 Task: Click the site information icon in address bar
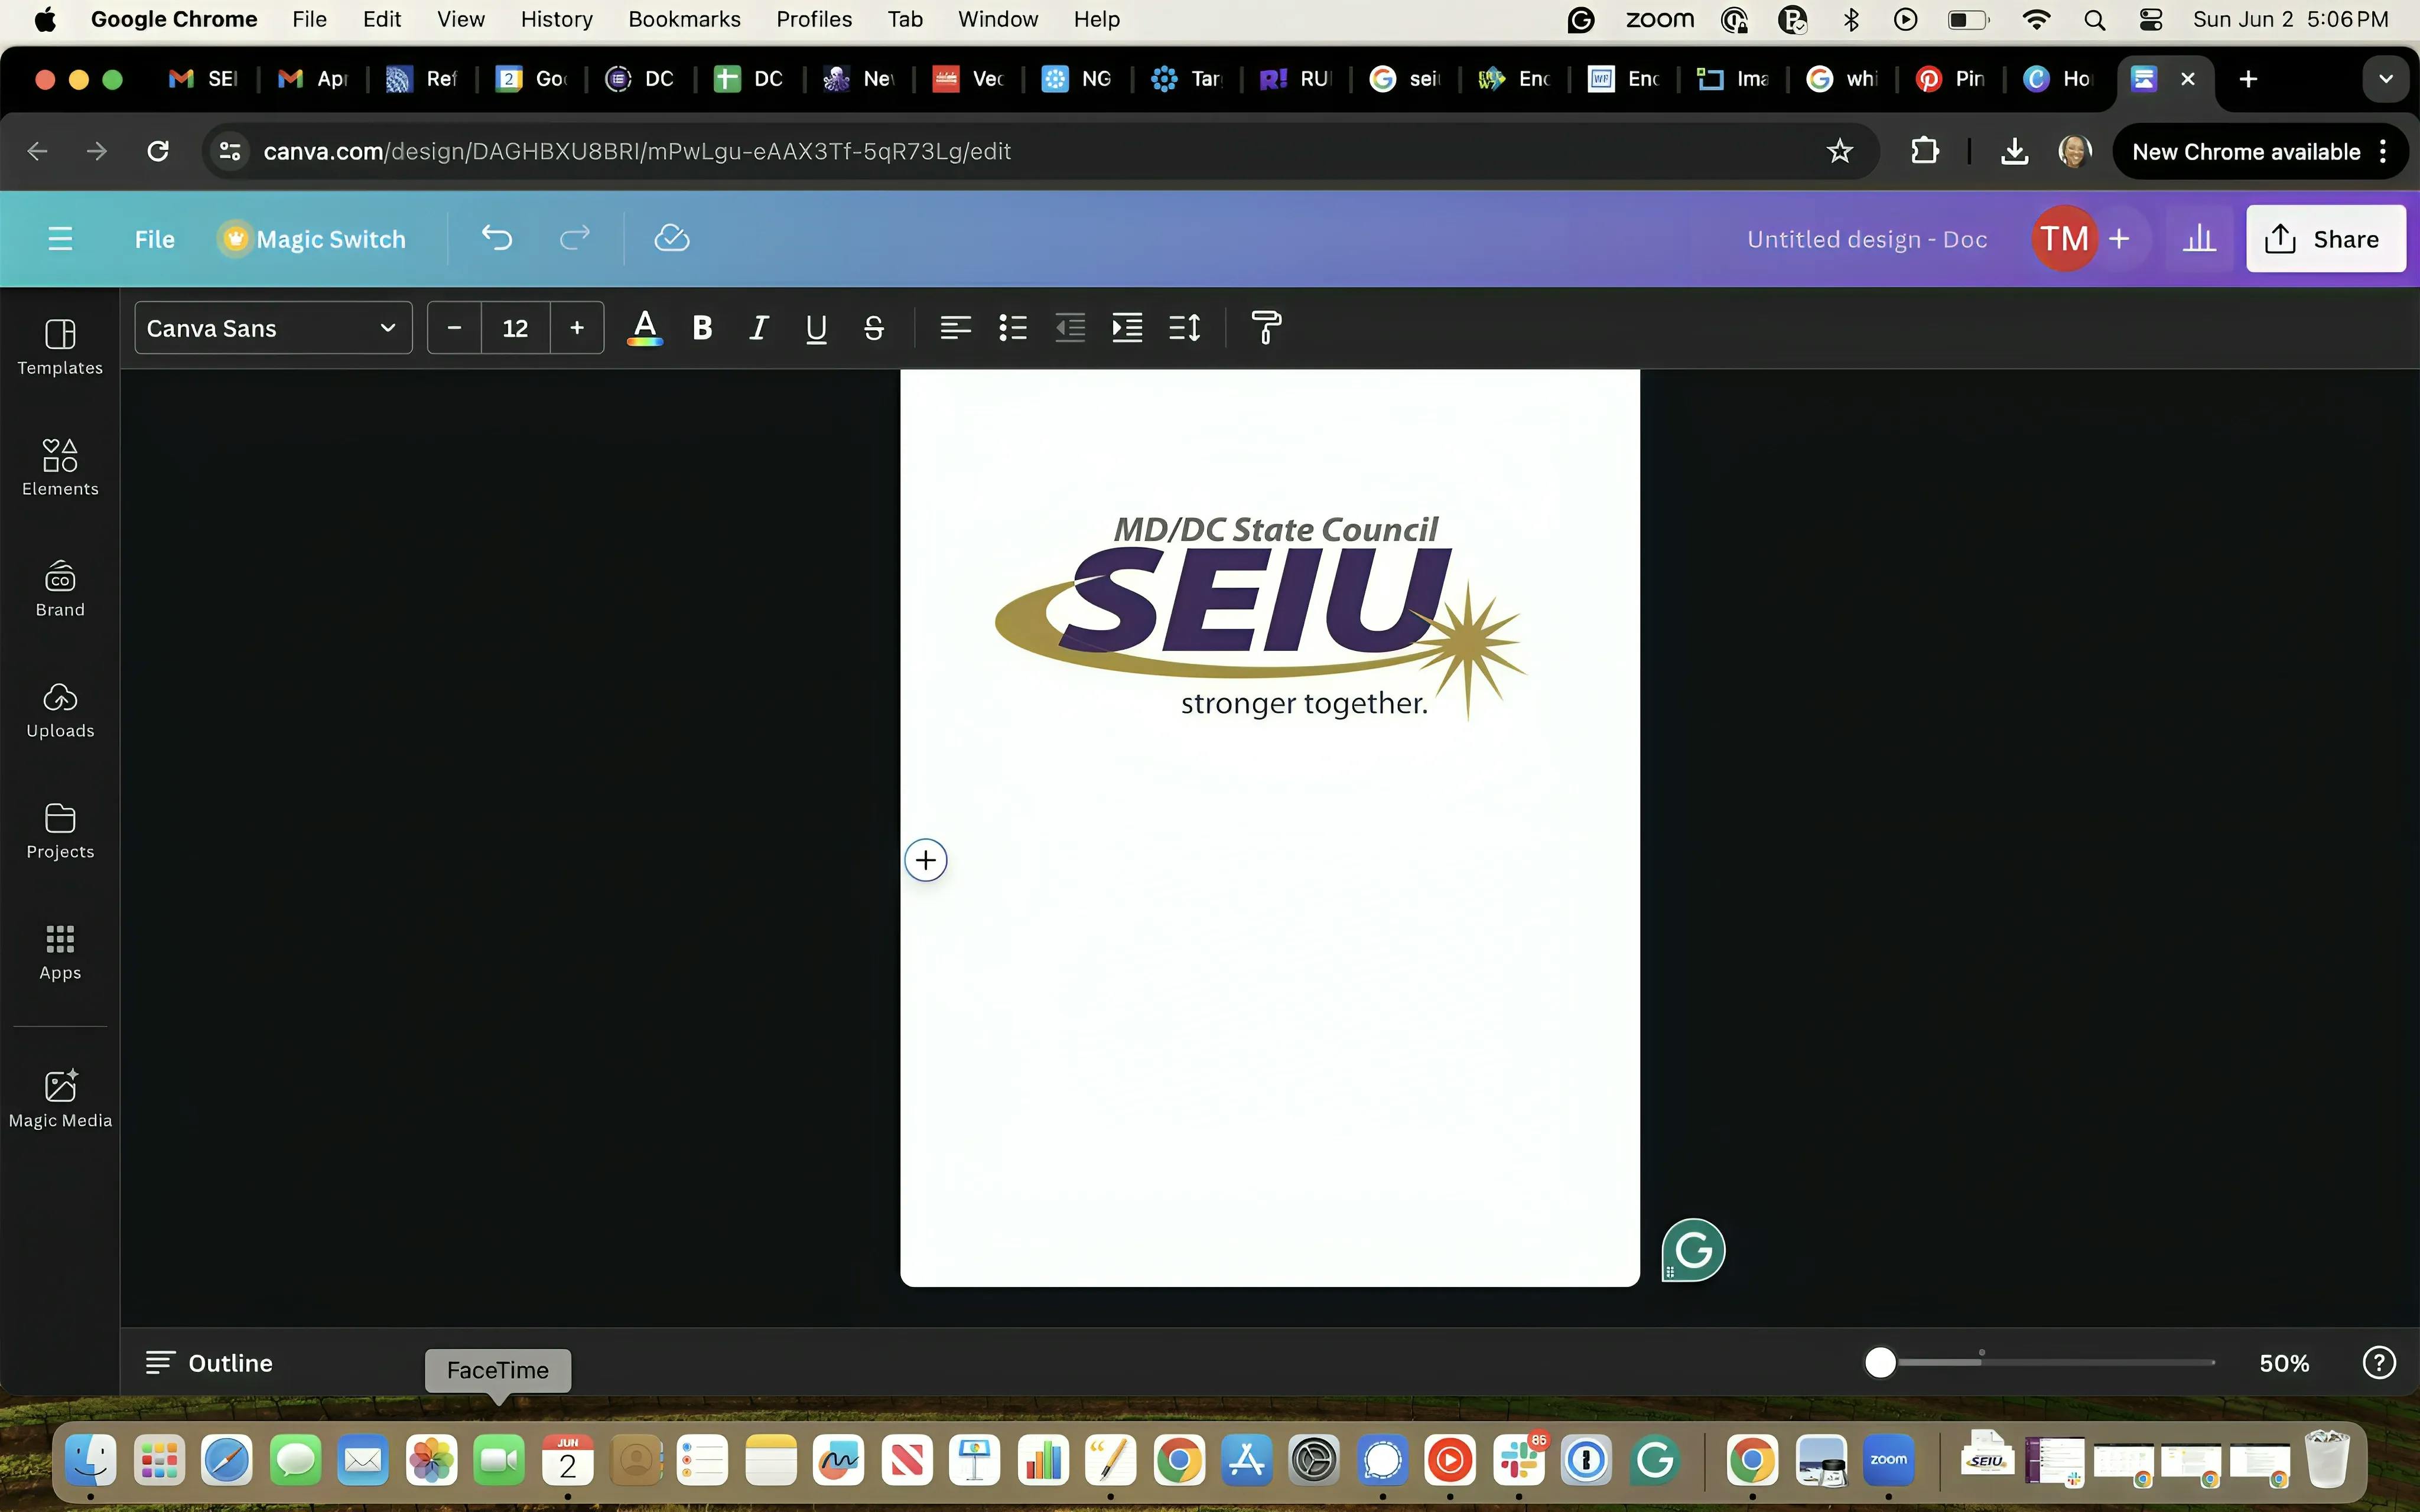click(x=229, y=151)
